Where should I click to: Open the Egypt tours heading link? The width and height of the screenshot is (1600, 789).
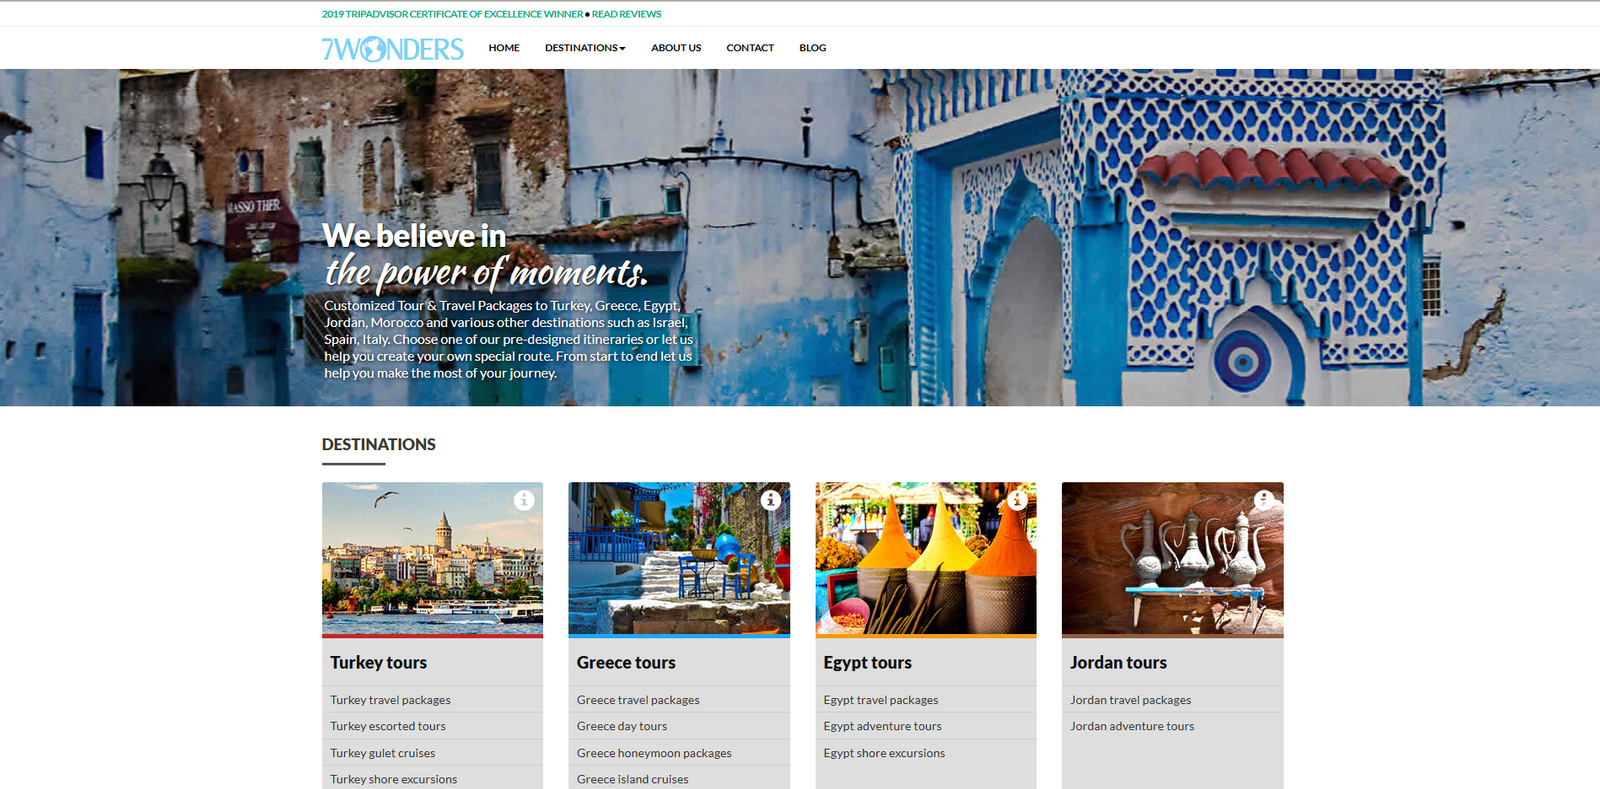[867, 663]
